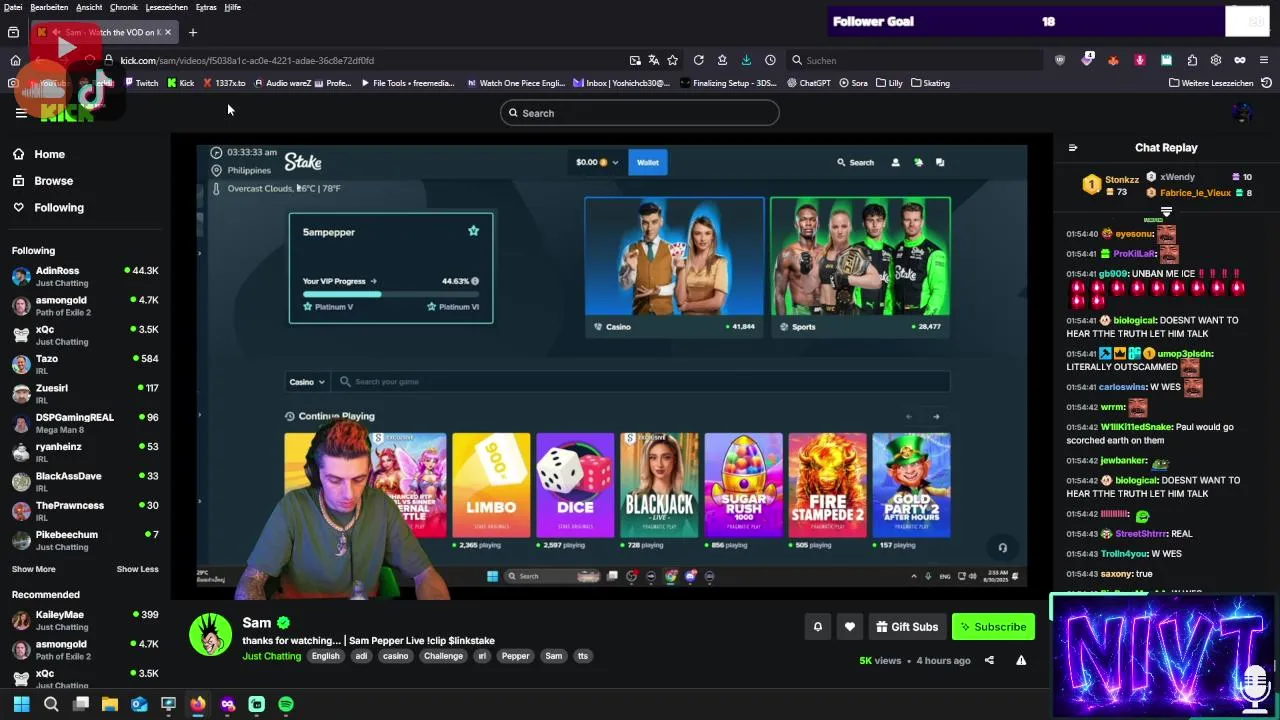Open the Firefox application menu button
The height and width of the screenshot is (720, 1280).
pyautogui.click(x=1264, y=60)
